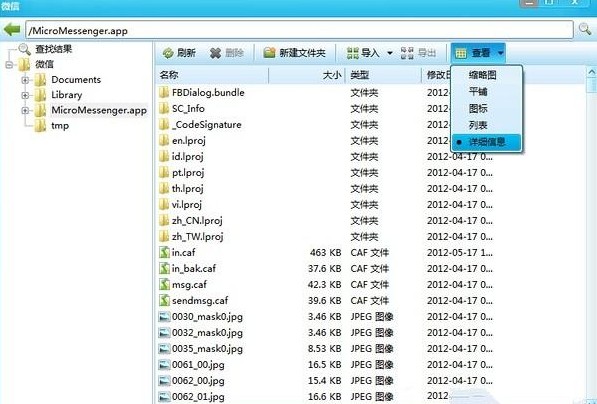The image size is (597, 404).
Task: Click the sendmsg.caf audio file icon
Action: (164, 300)
